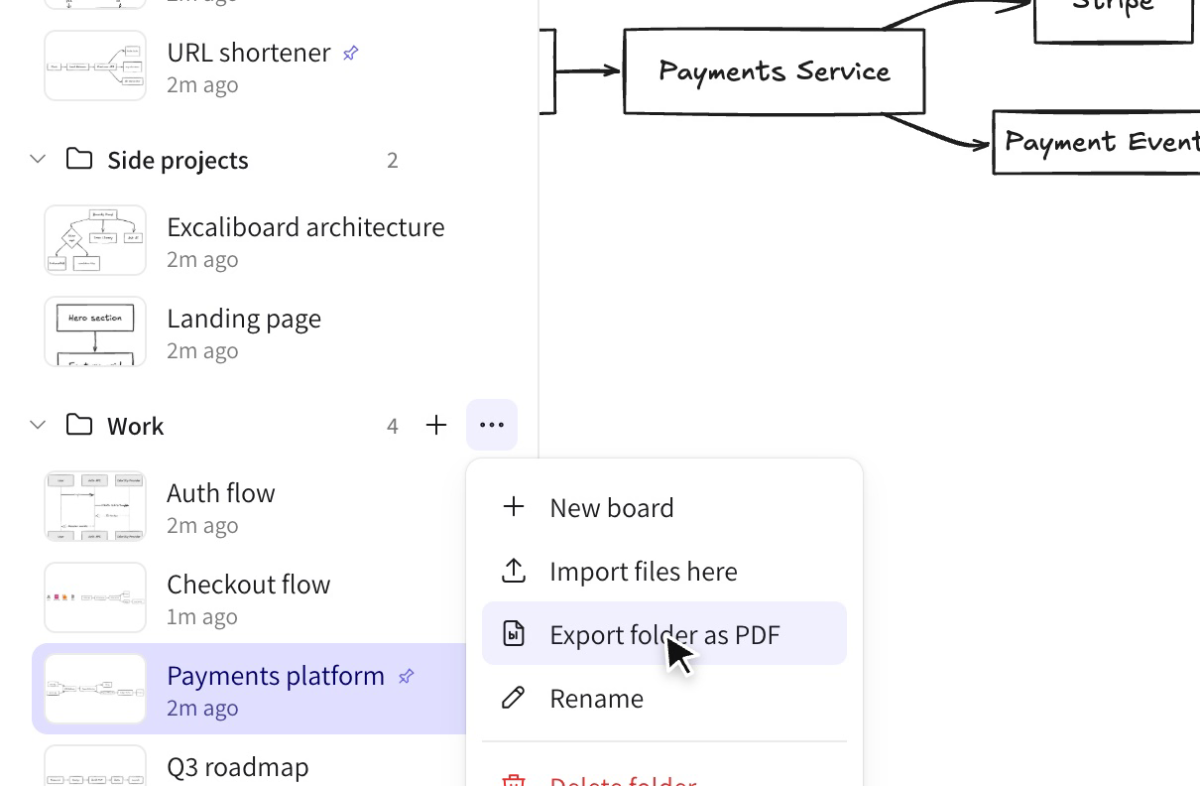Image resolution: width=1200 pixels, height=786 pixels.
Task: Select Import files here menu entry
Action: click(x=664, y=571)
